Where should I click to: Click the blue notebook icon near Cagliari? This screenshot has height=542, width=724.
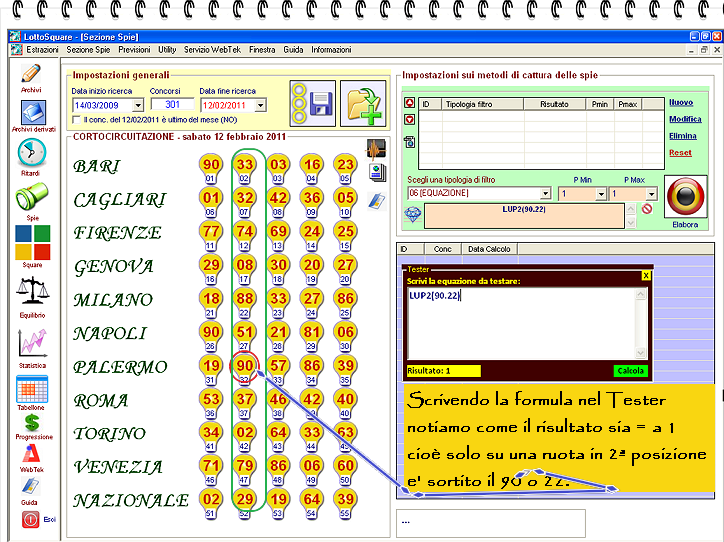(x=377, y=201)
